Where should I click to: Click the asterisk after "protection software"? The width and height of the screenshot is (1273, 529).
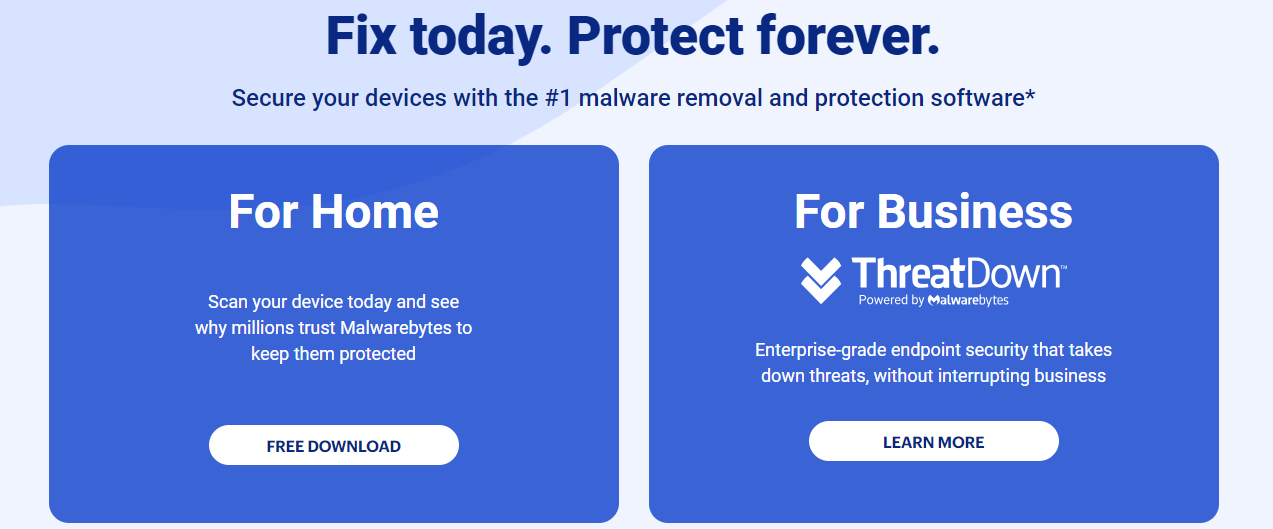pos(1029,97)
